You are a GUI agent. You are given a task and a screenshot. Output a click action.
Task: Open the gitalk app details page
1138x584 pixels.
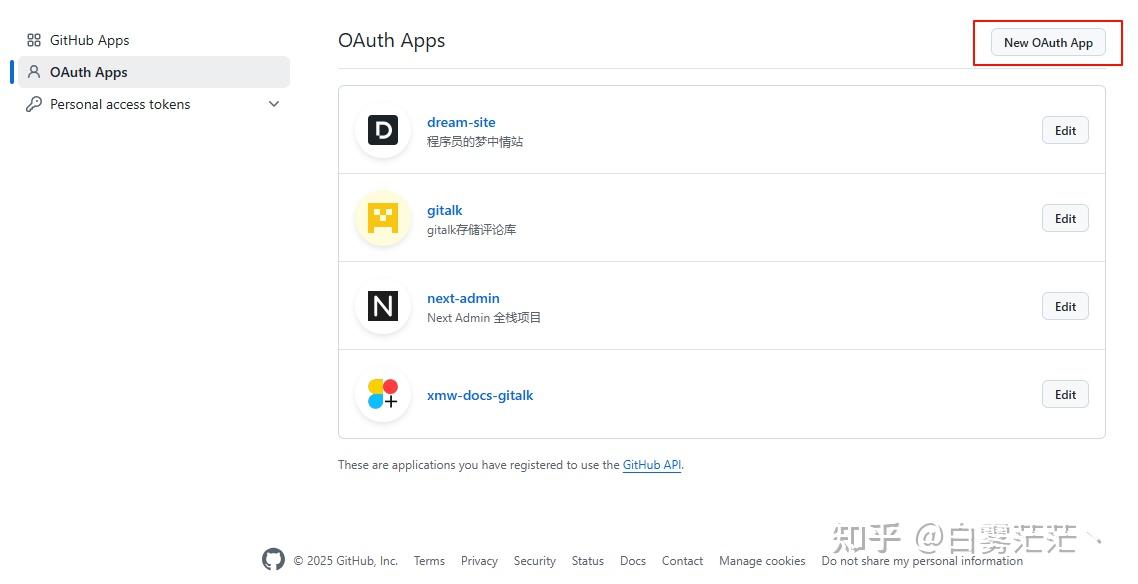(x=444, y=210)
